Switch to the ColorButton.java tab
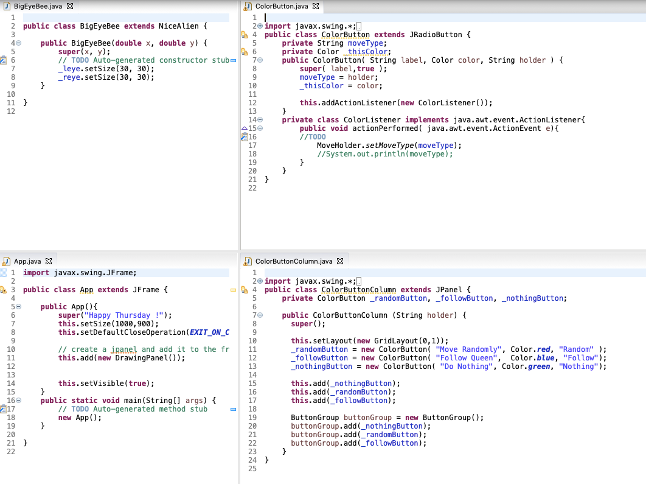Image resolution: width=646 pixels, height=484 pixels. (281, 6)
